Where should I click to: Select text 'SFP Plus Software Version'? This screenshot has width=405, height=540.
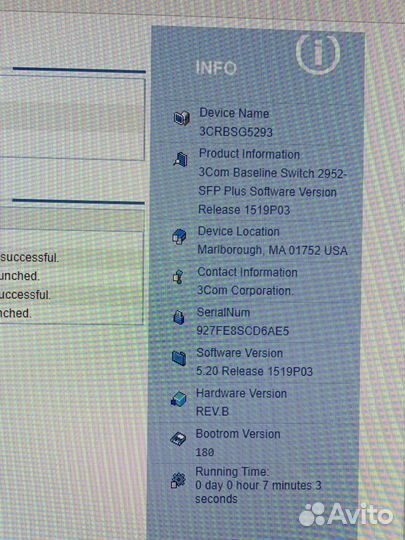[x=267, y=191]
